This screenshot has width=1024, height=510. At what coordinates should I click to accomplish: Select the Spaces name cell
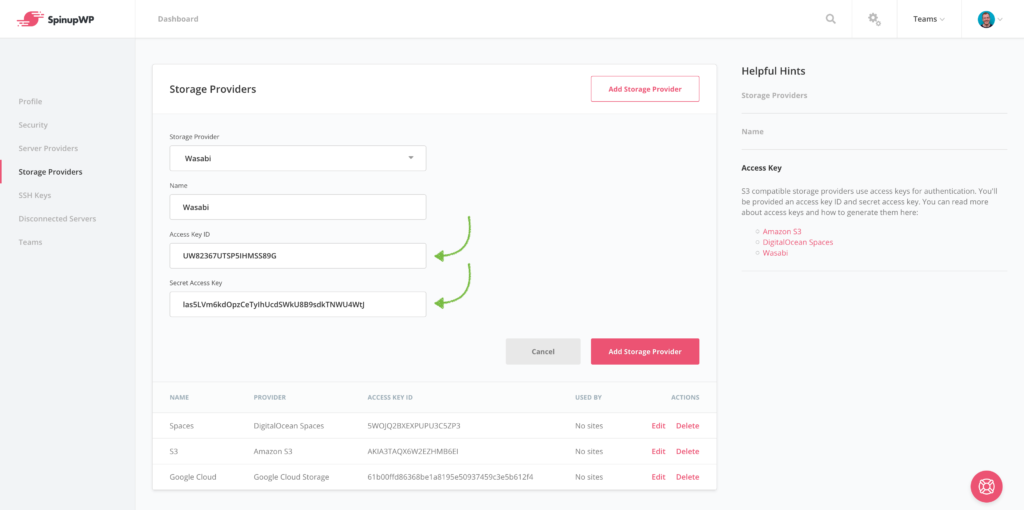click(182, 426)
